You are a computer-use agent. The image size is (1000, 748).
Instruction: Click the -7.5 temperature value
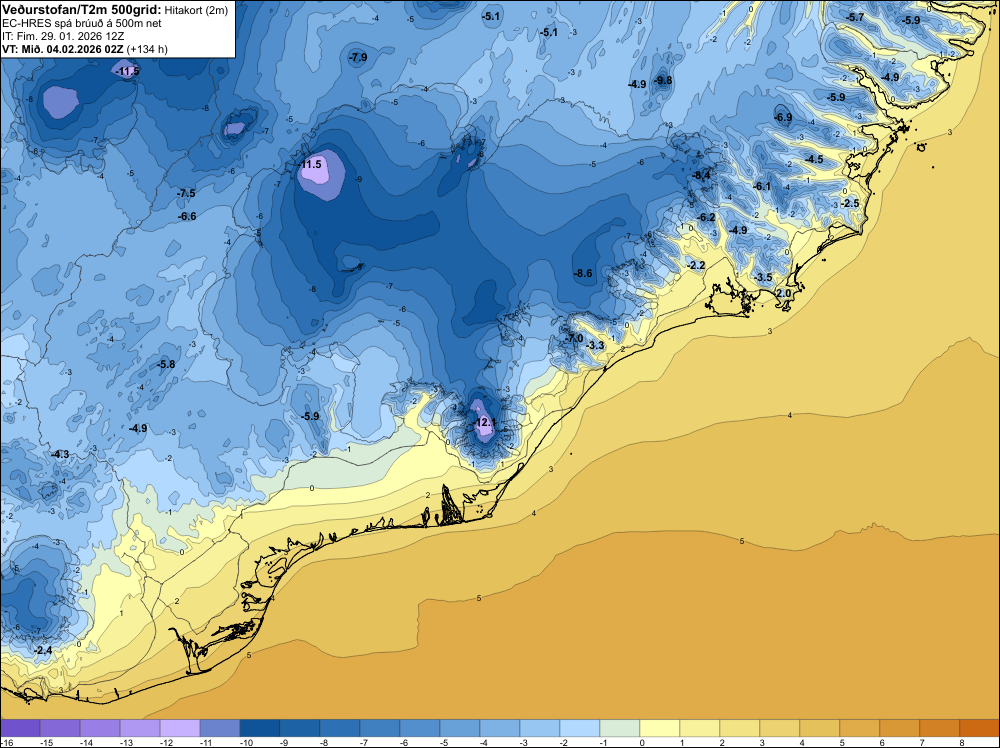186,193
